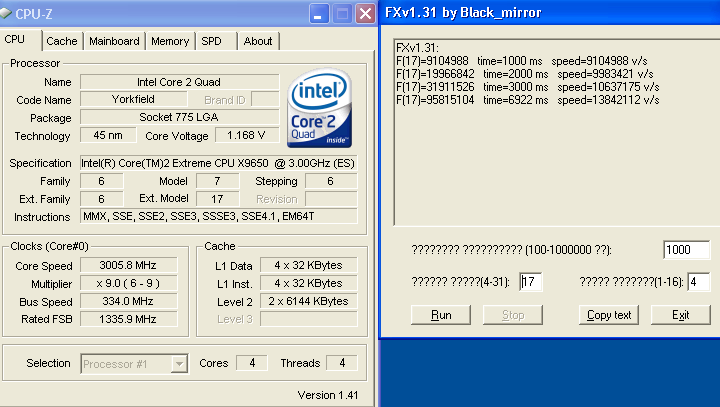Click the 'FXv1.31:' header line in output

[x=417, y=48]
